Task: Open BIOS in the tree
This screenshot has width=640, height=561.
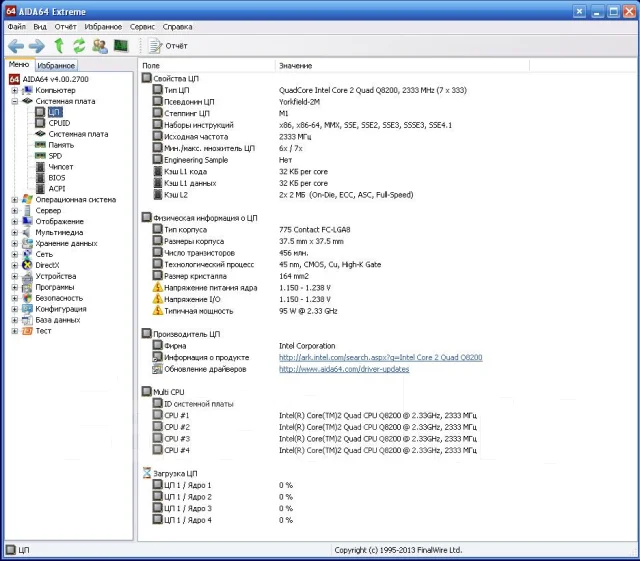Action: [57, 178]
